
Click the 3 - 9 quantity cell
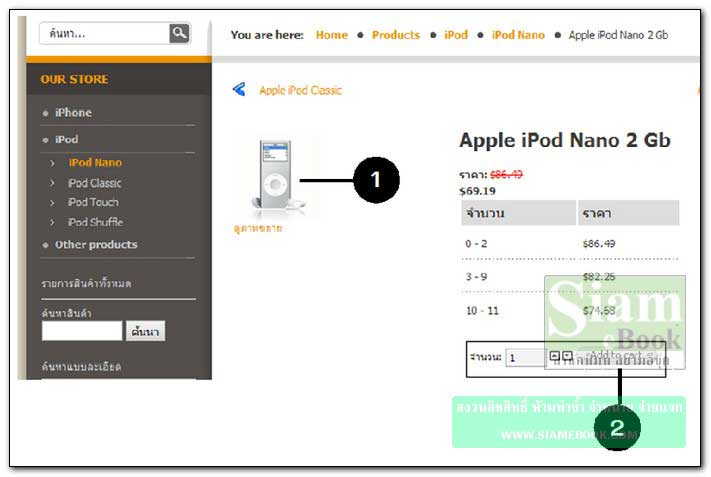pos(476,277)
